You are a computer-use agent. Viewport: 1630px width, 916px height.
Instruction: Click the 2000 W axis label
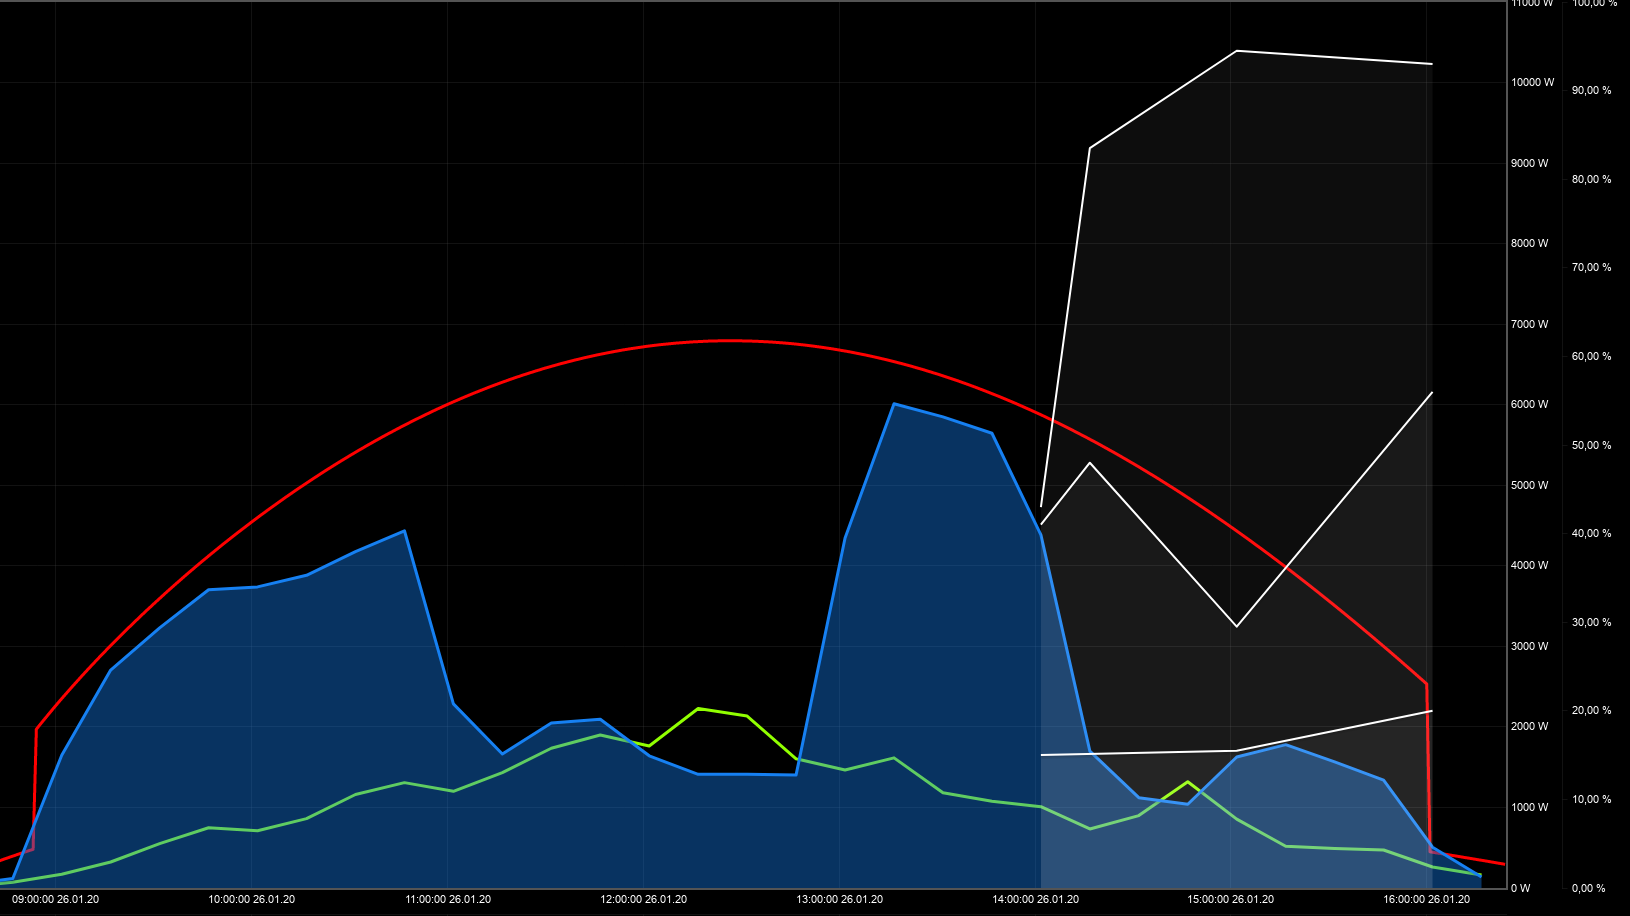(x=1529, y=727)
